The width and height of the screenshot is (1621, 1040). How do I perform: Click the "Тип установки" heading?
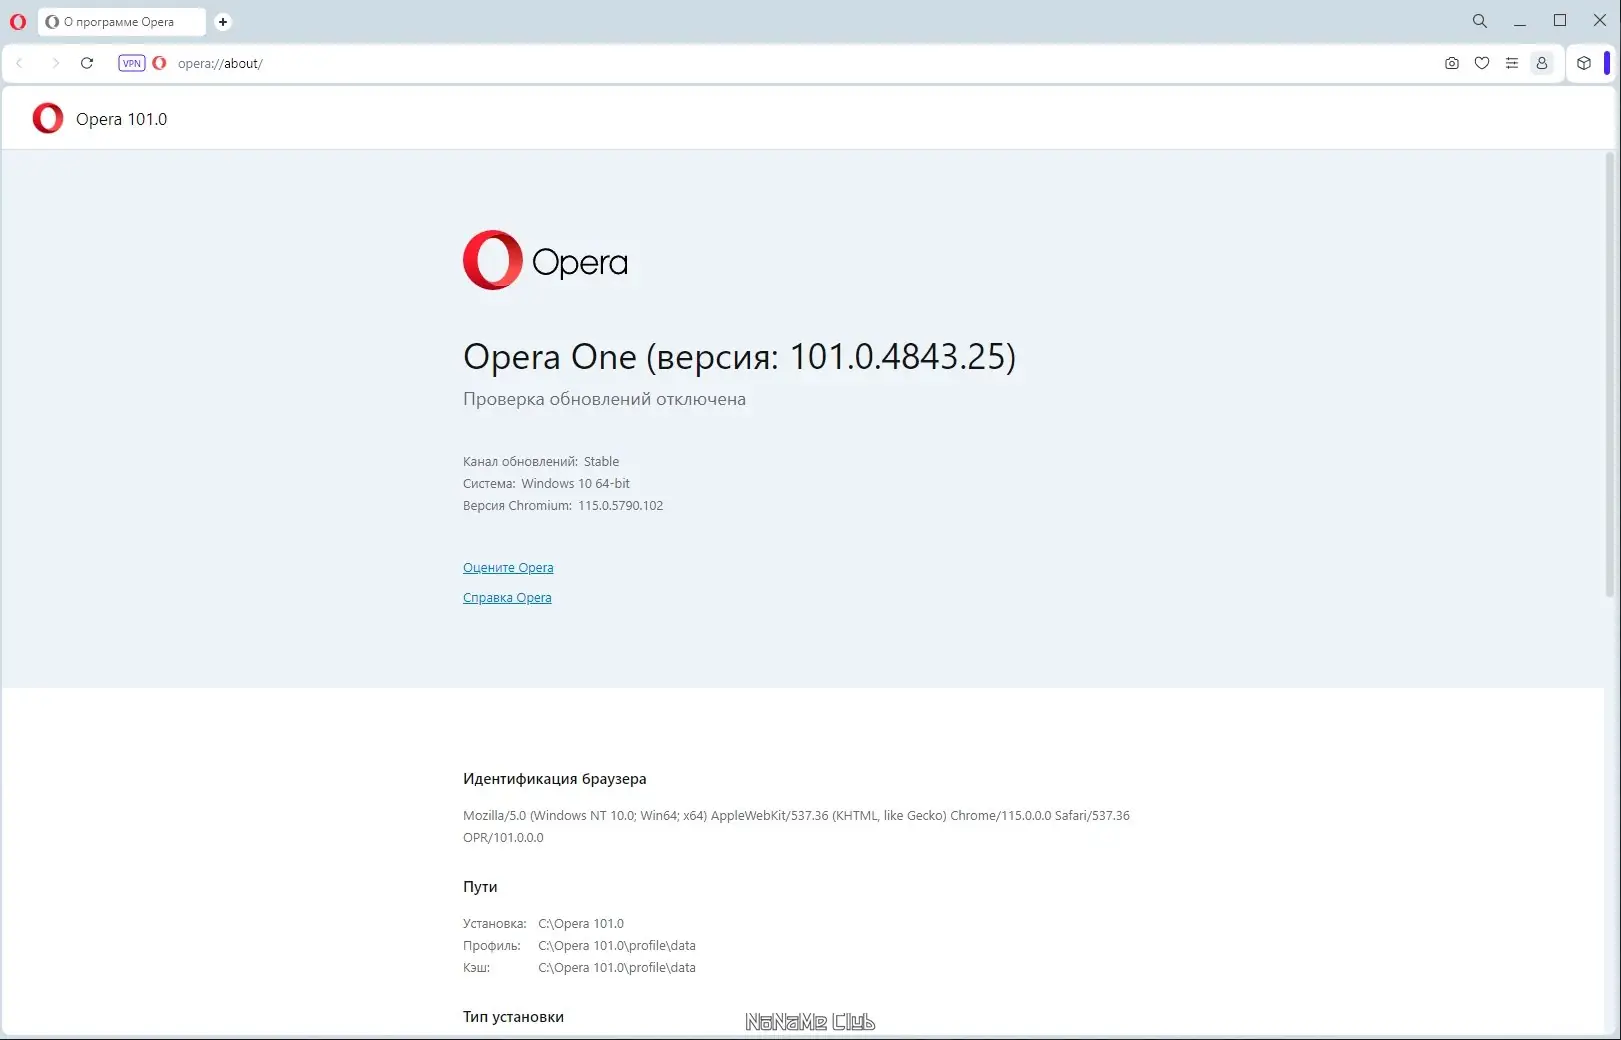(x=513, y=1017)
